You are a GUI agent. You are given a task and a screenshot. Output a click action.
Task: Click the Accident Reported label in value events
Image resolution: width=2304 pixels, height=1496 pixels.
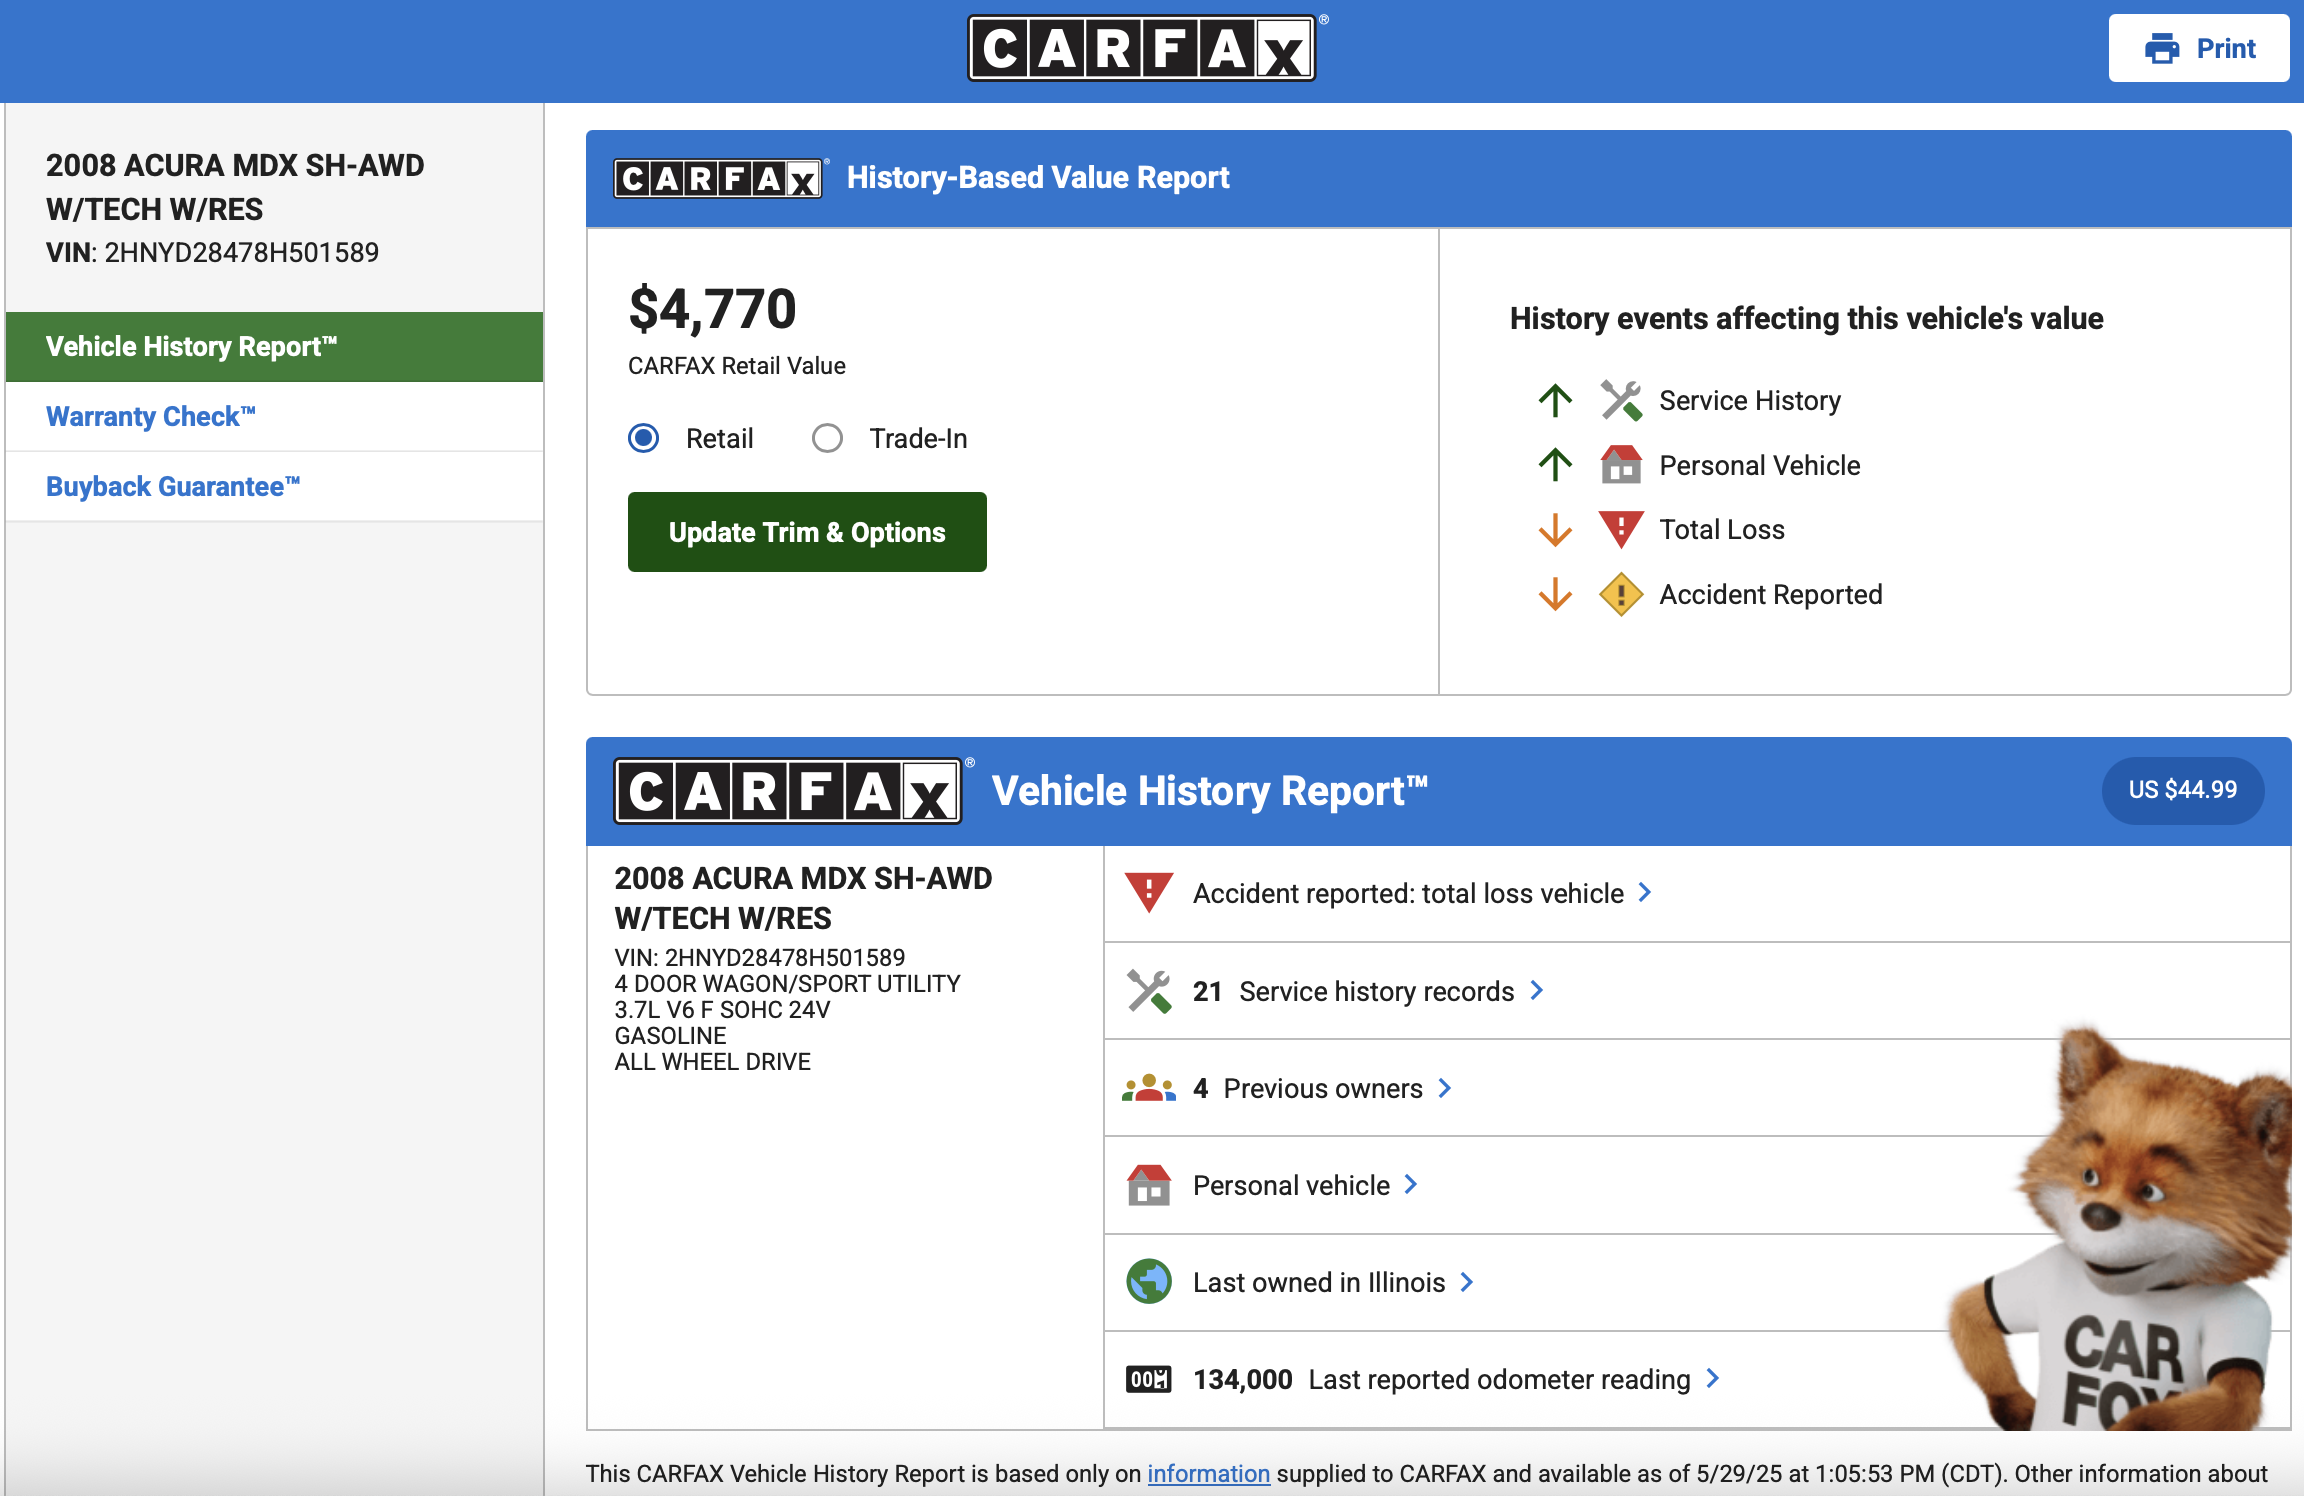1771,595
